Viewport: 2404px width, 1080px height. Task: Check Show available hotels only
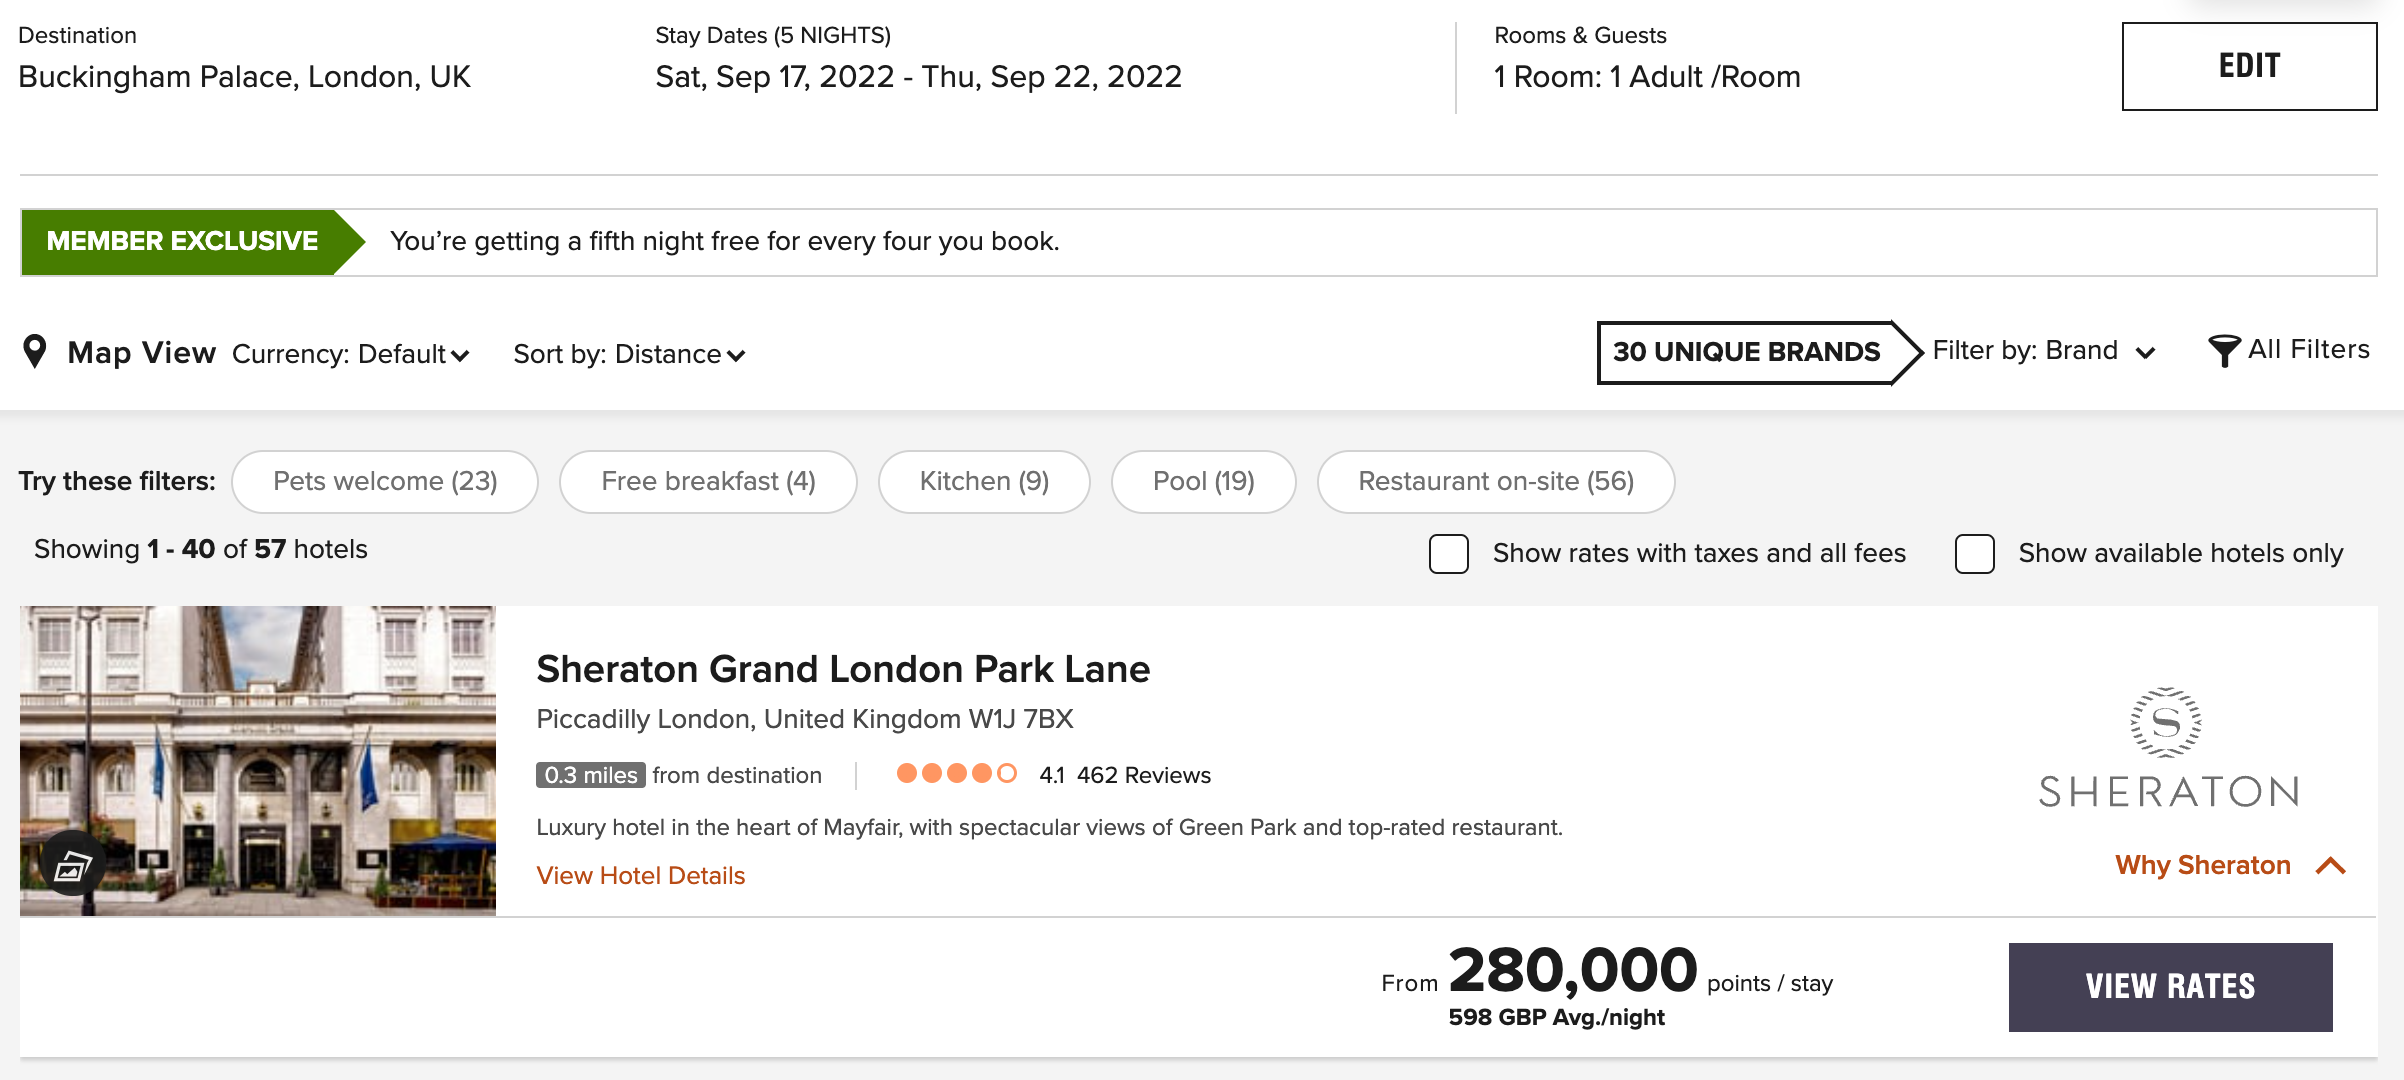[x=1975, y=552]
